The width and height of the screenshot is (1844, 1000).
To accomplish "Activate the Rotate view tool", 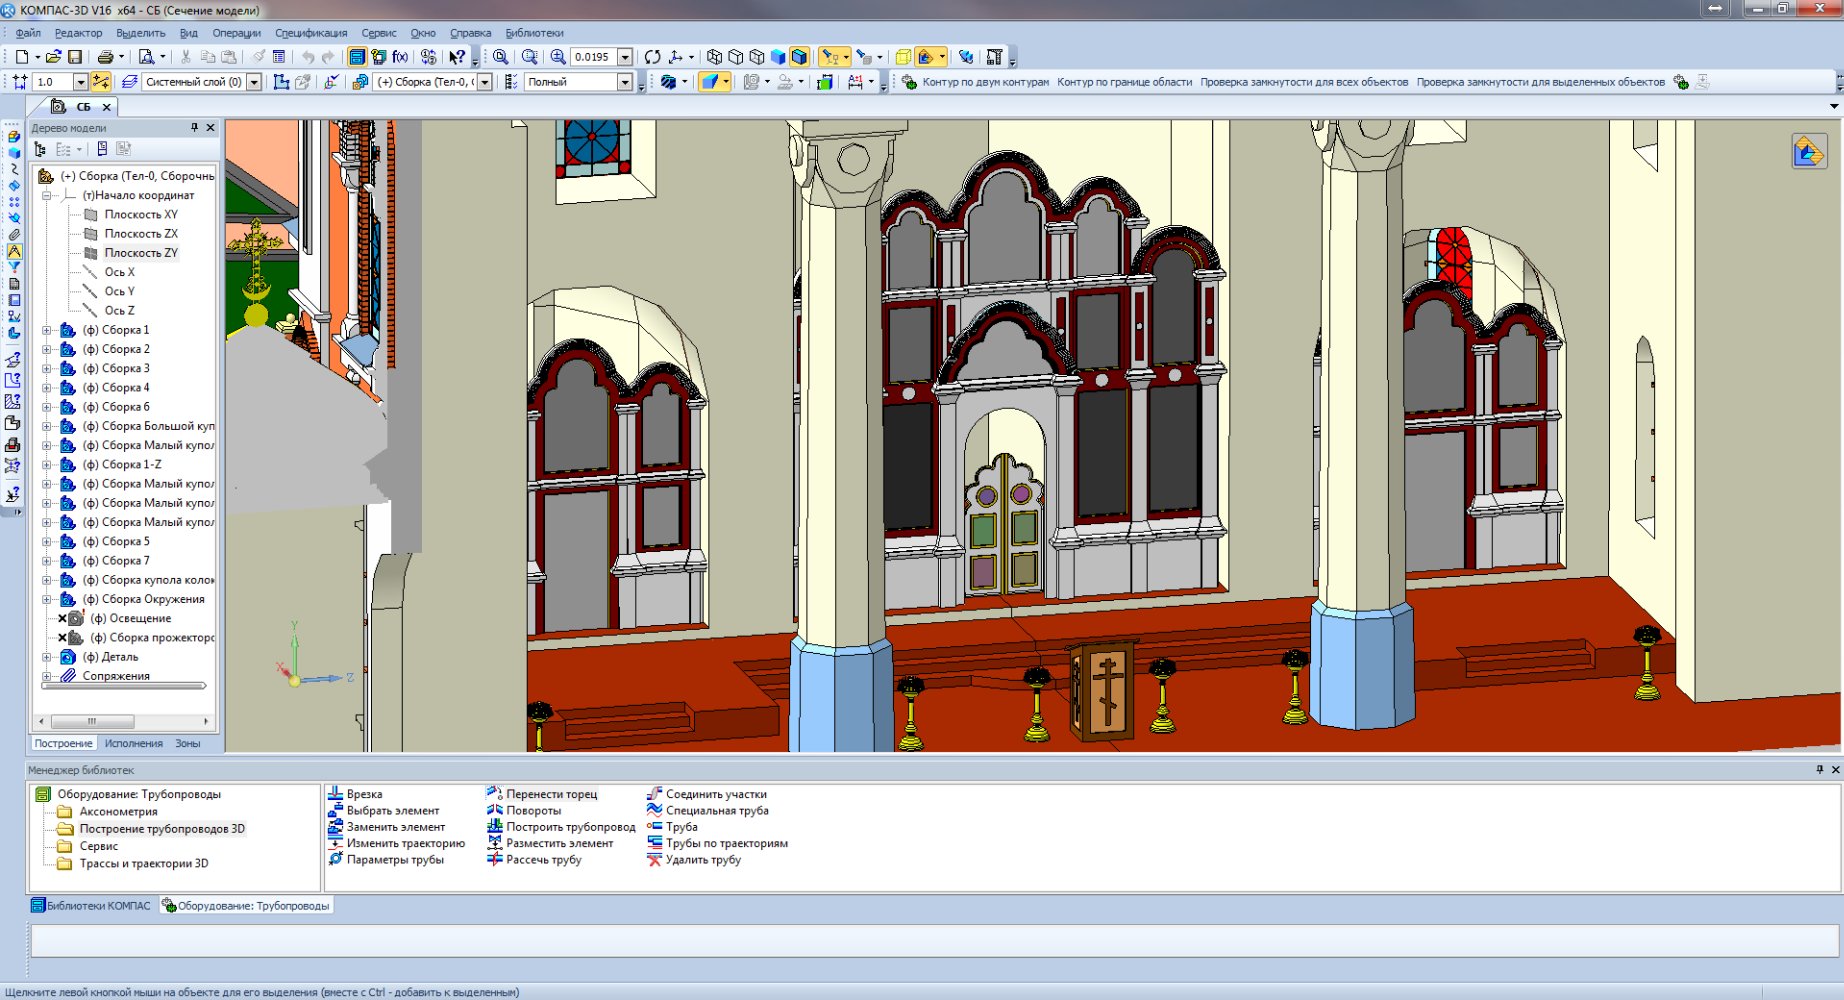I will (x=652, y=57).
